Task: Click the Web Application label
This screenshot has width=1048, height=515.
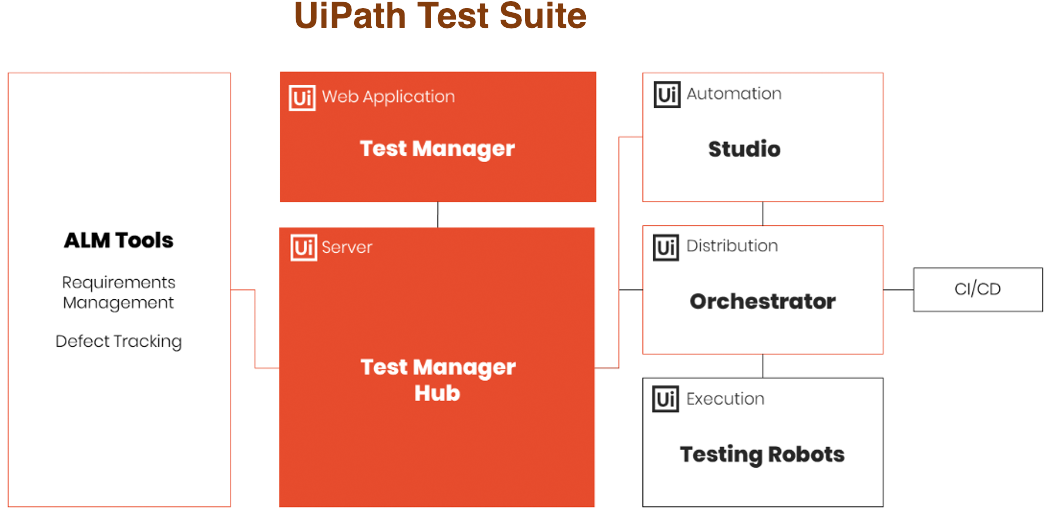Action: [x=388, y=97]
